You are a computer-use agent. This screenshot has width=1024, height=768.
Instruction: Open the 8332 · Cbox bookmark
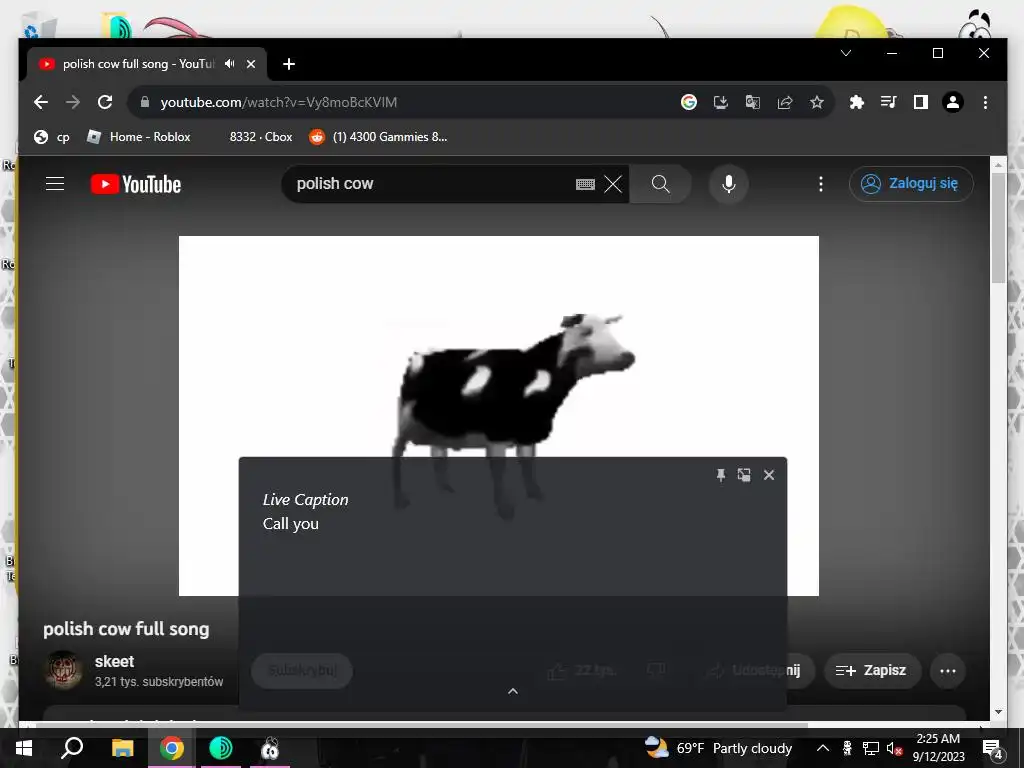261,136
